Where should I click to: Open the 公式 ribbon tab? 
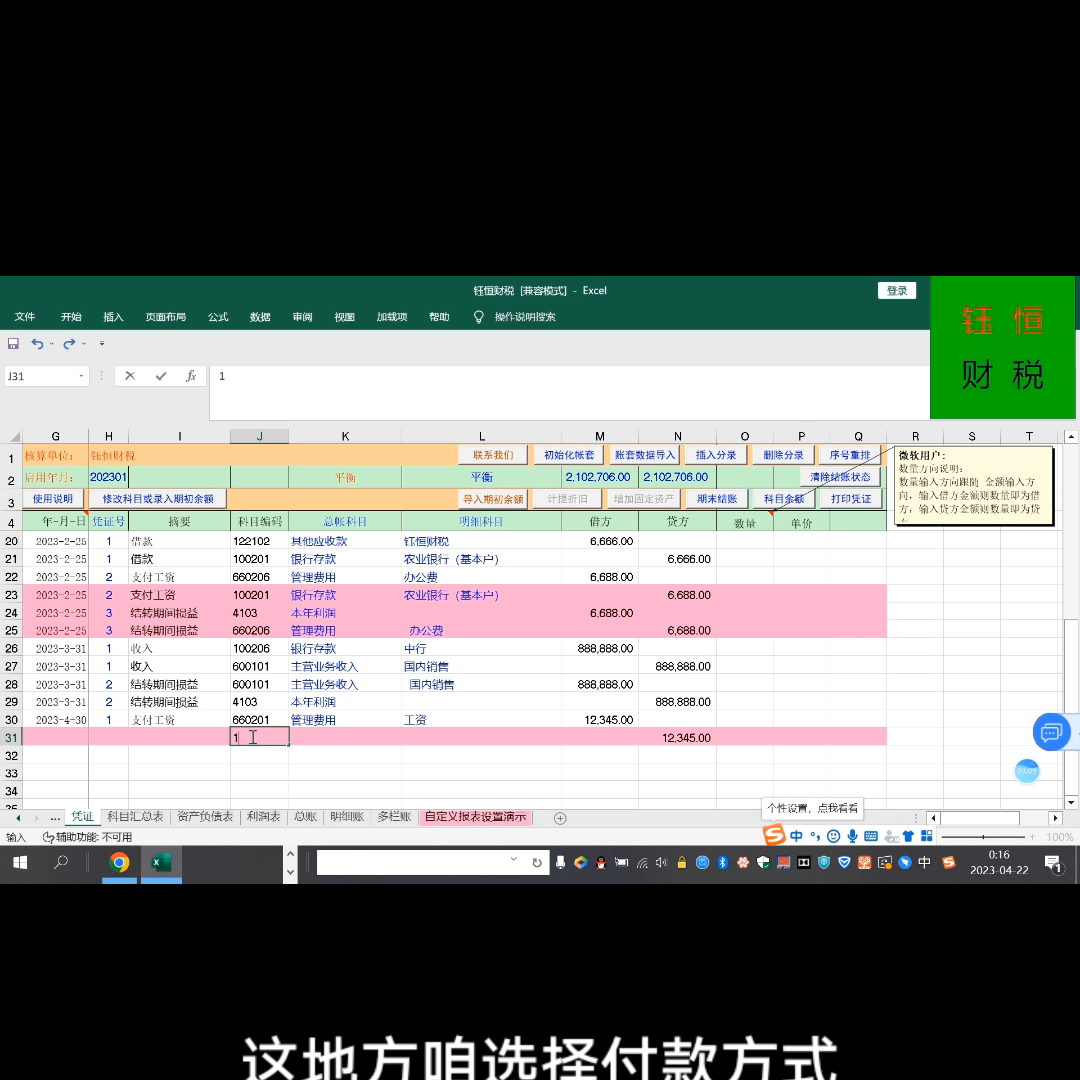click(218, 317)
